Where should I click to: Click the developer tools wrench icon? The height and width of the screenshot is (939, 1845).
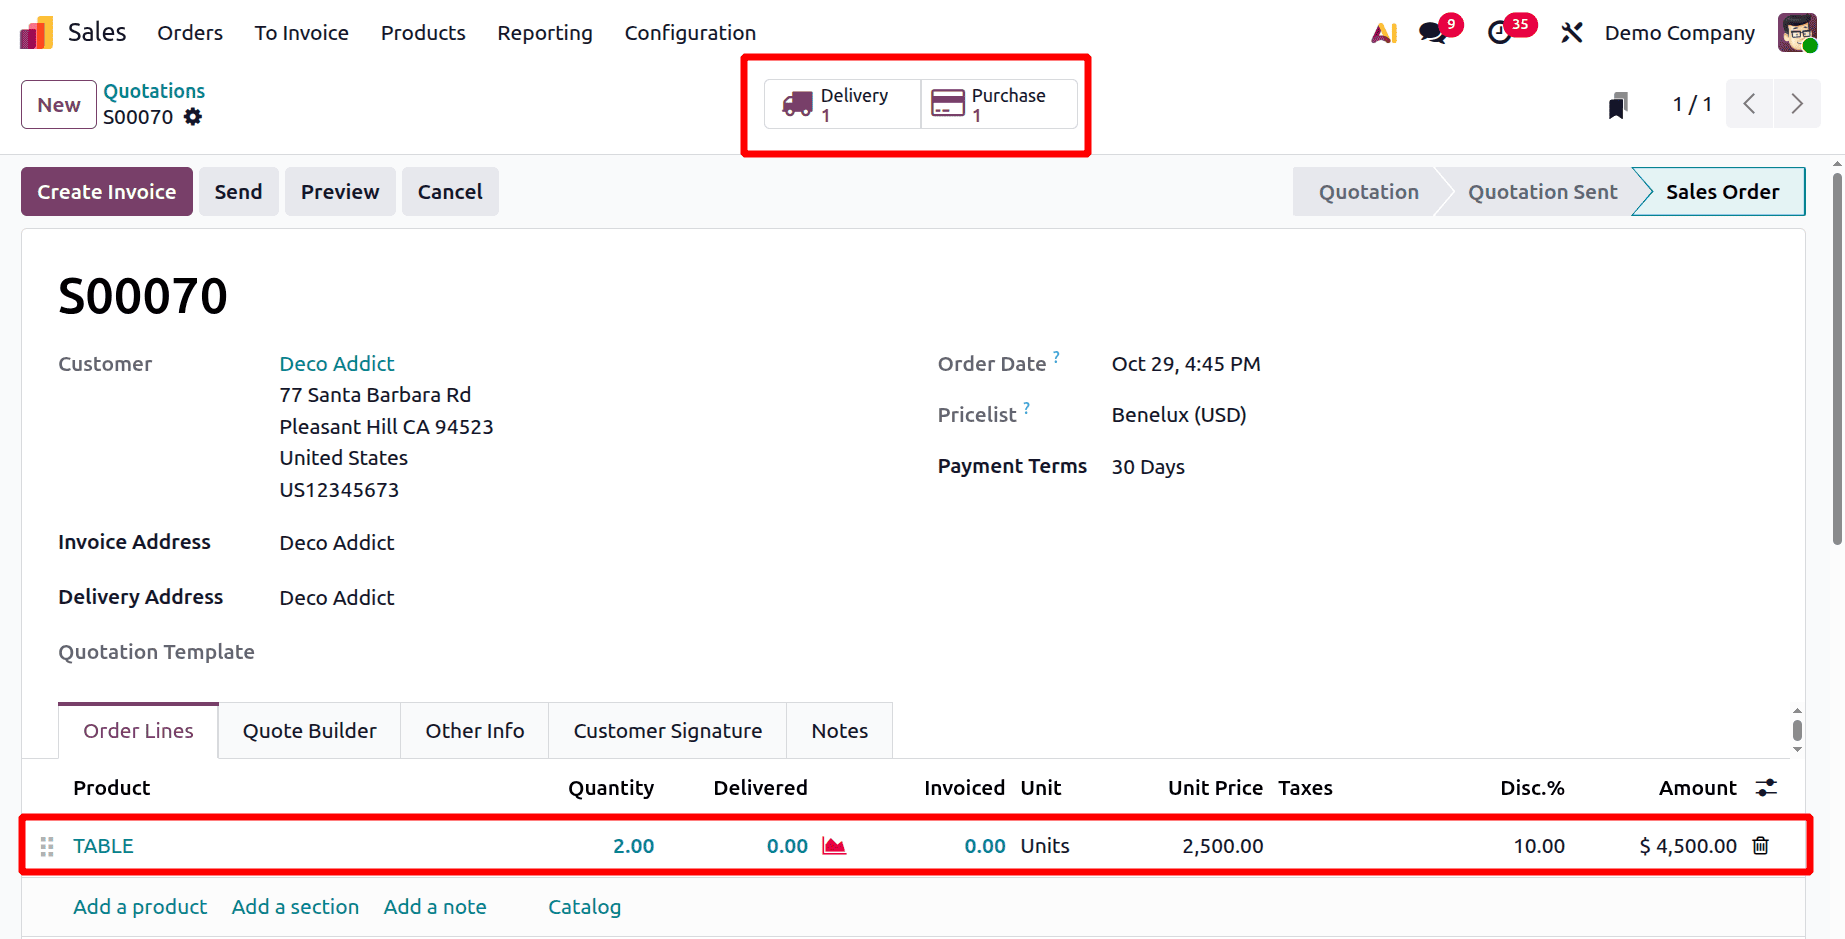coord(1572,32)
